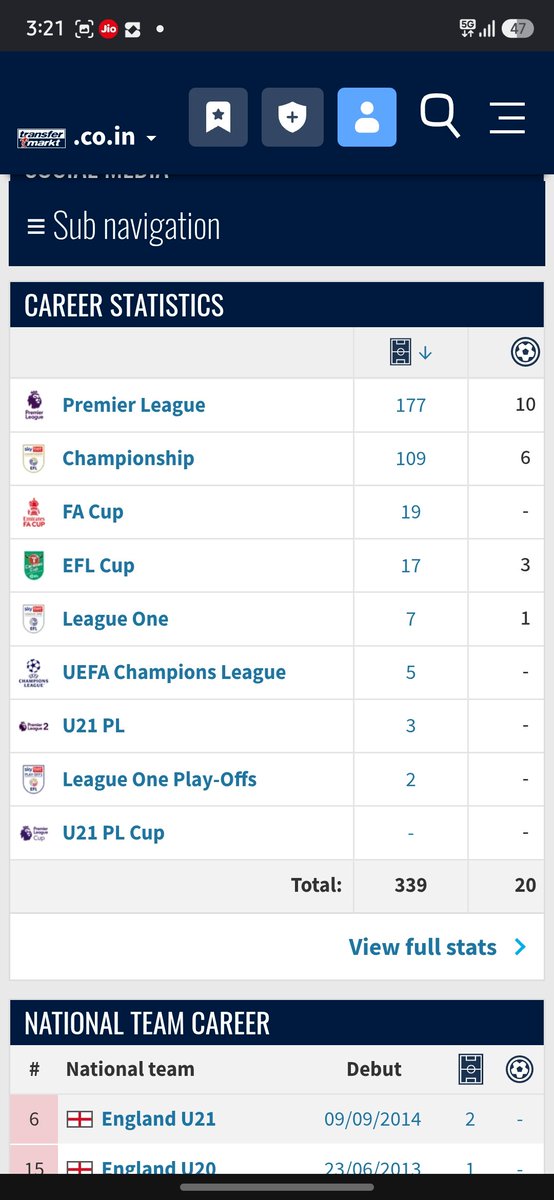Open the Premier League link
The height and width of the screenshot is (1200, 554).
[134, 405]
